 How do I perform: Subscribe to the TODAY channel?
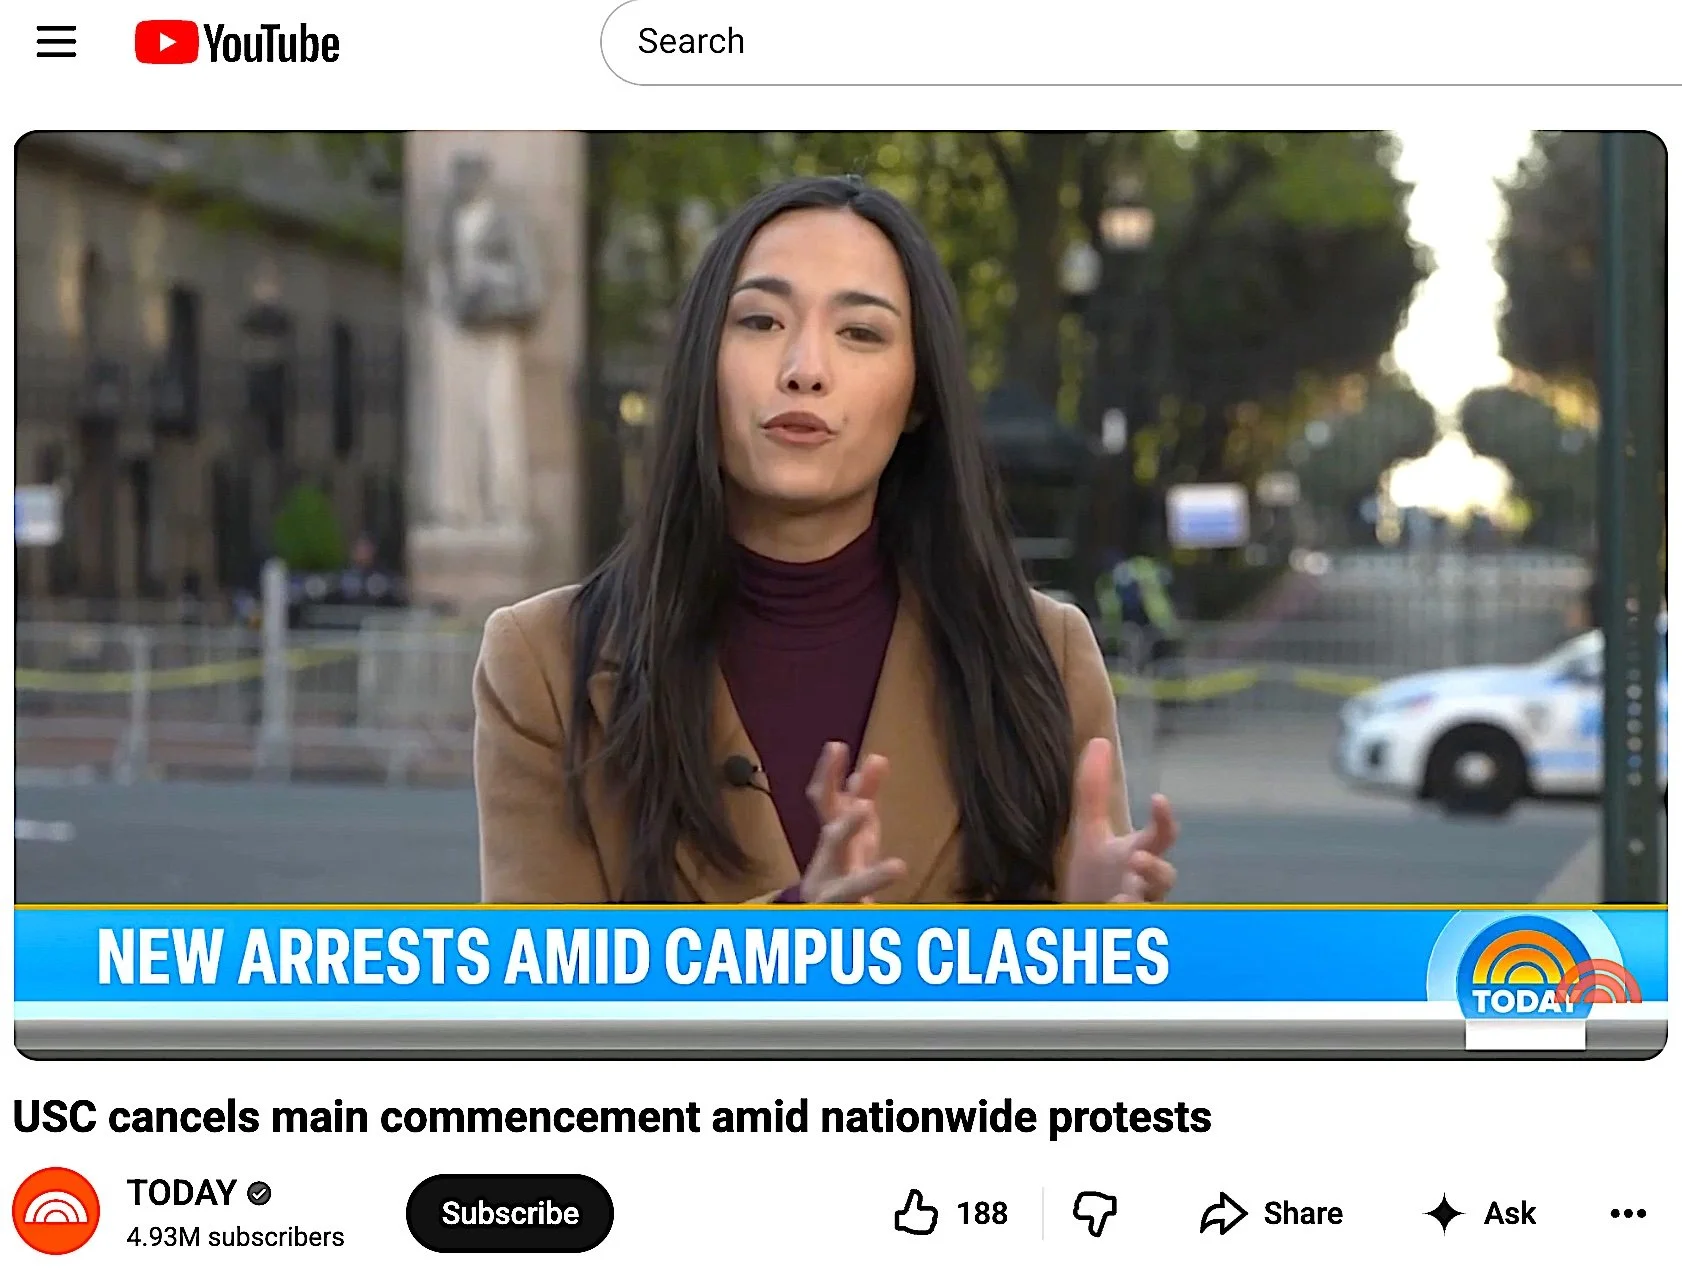click(510, 1213)
